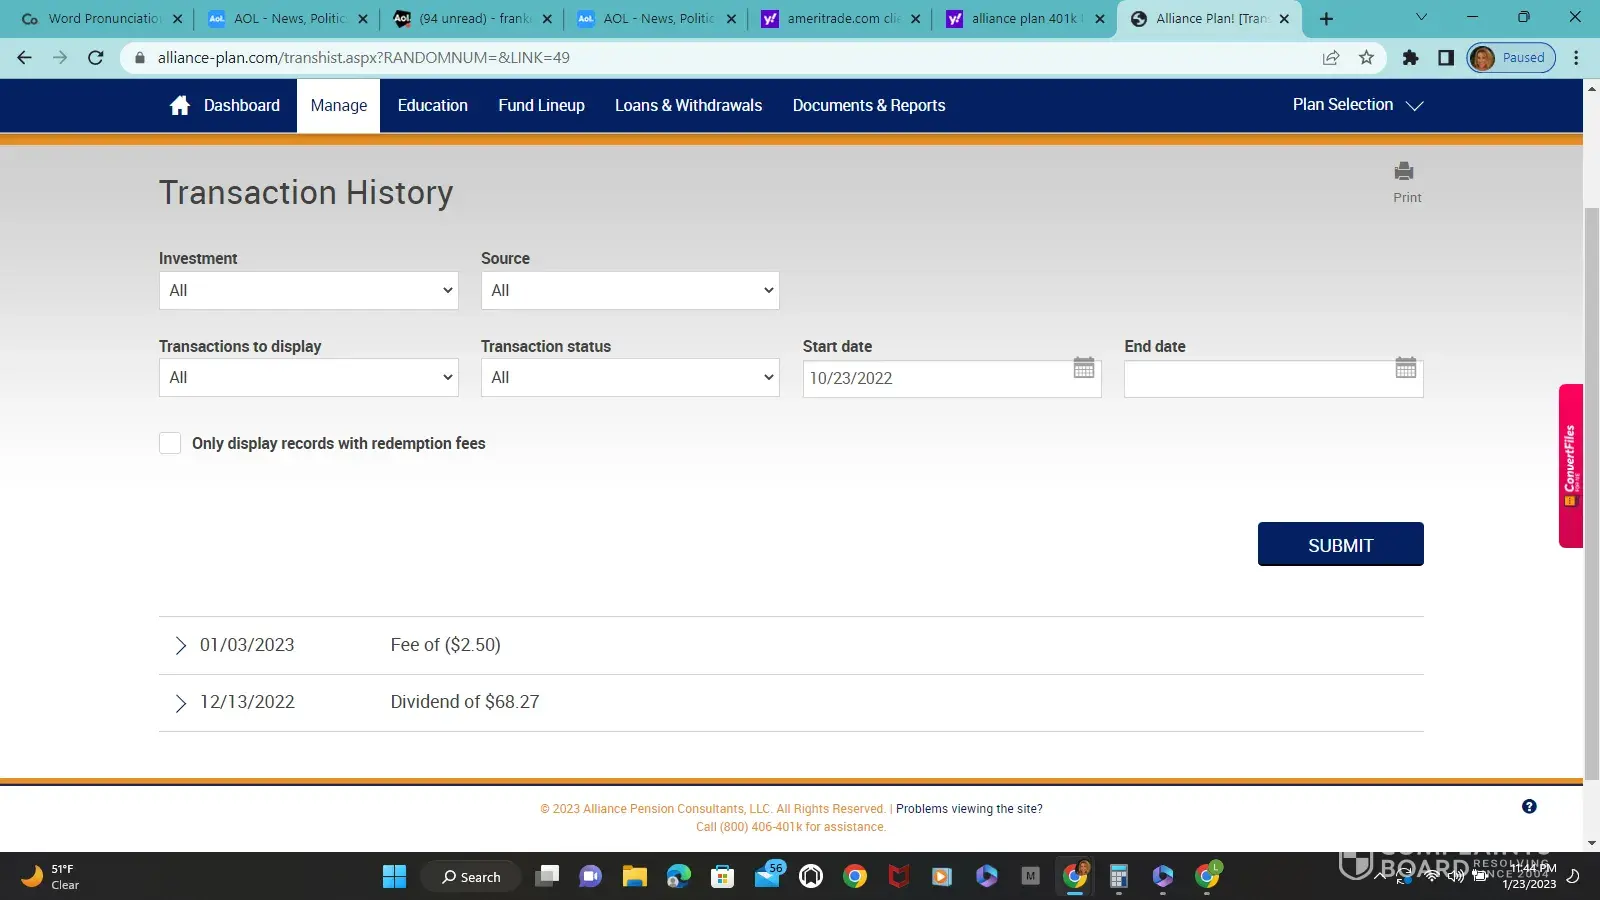Click the help question mark icon
This screenshot has height=900, width=1600.
(x=1528, y=807)
